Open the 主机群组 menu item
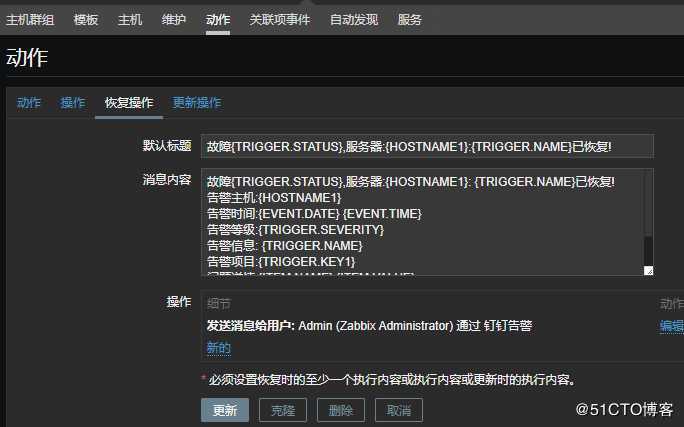The image size is (684, 427). 30,20
